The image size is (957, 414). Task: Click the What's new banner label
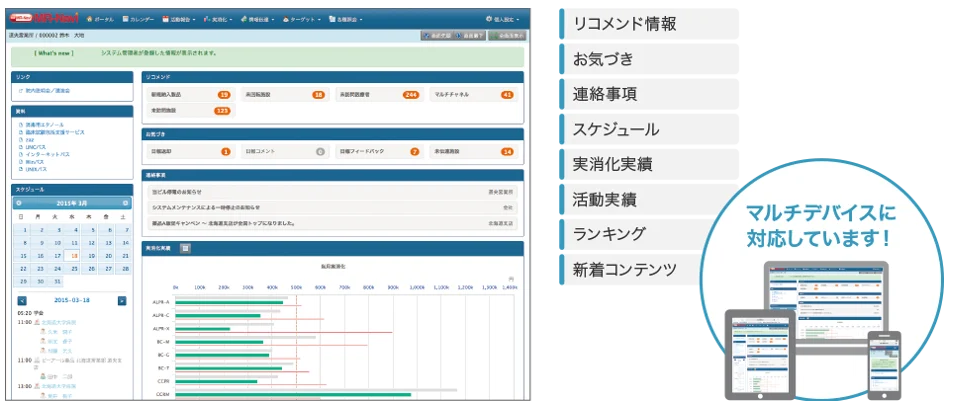point(54,53)
